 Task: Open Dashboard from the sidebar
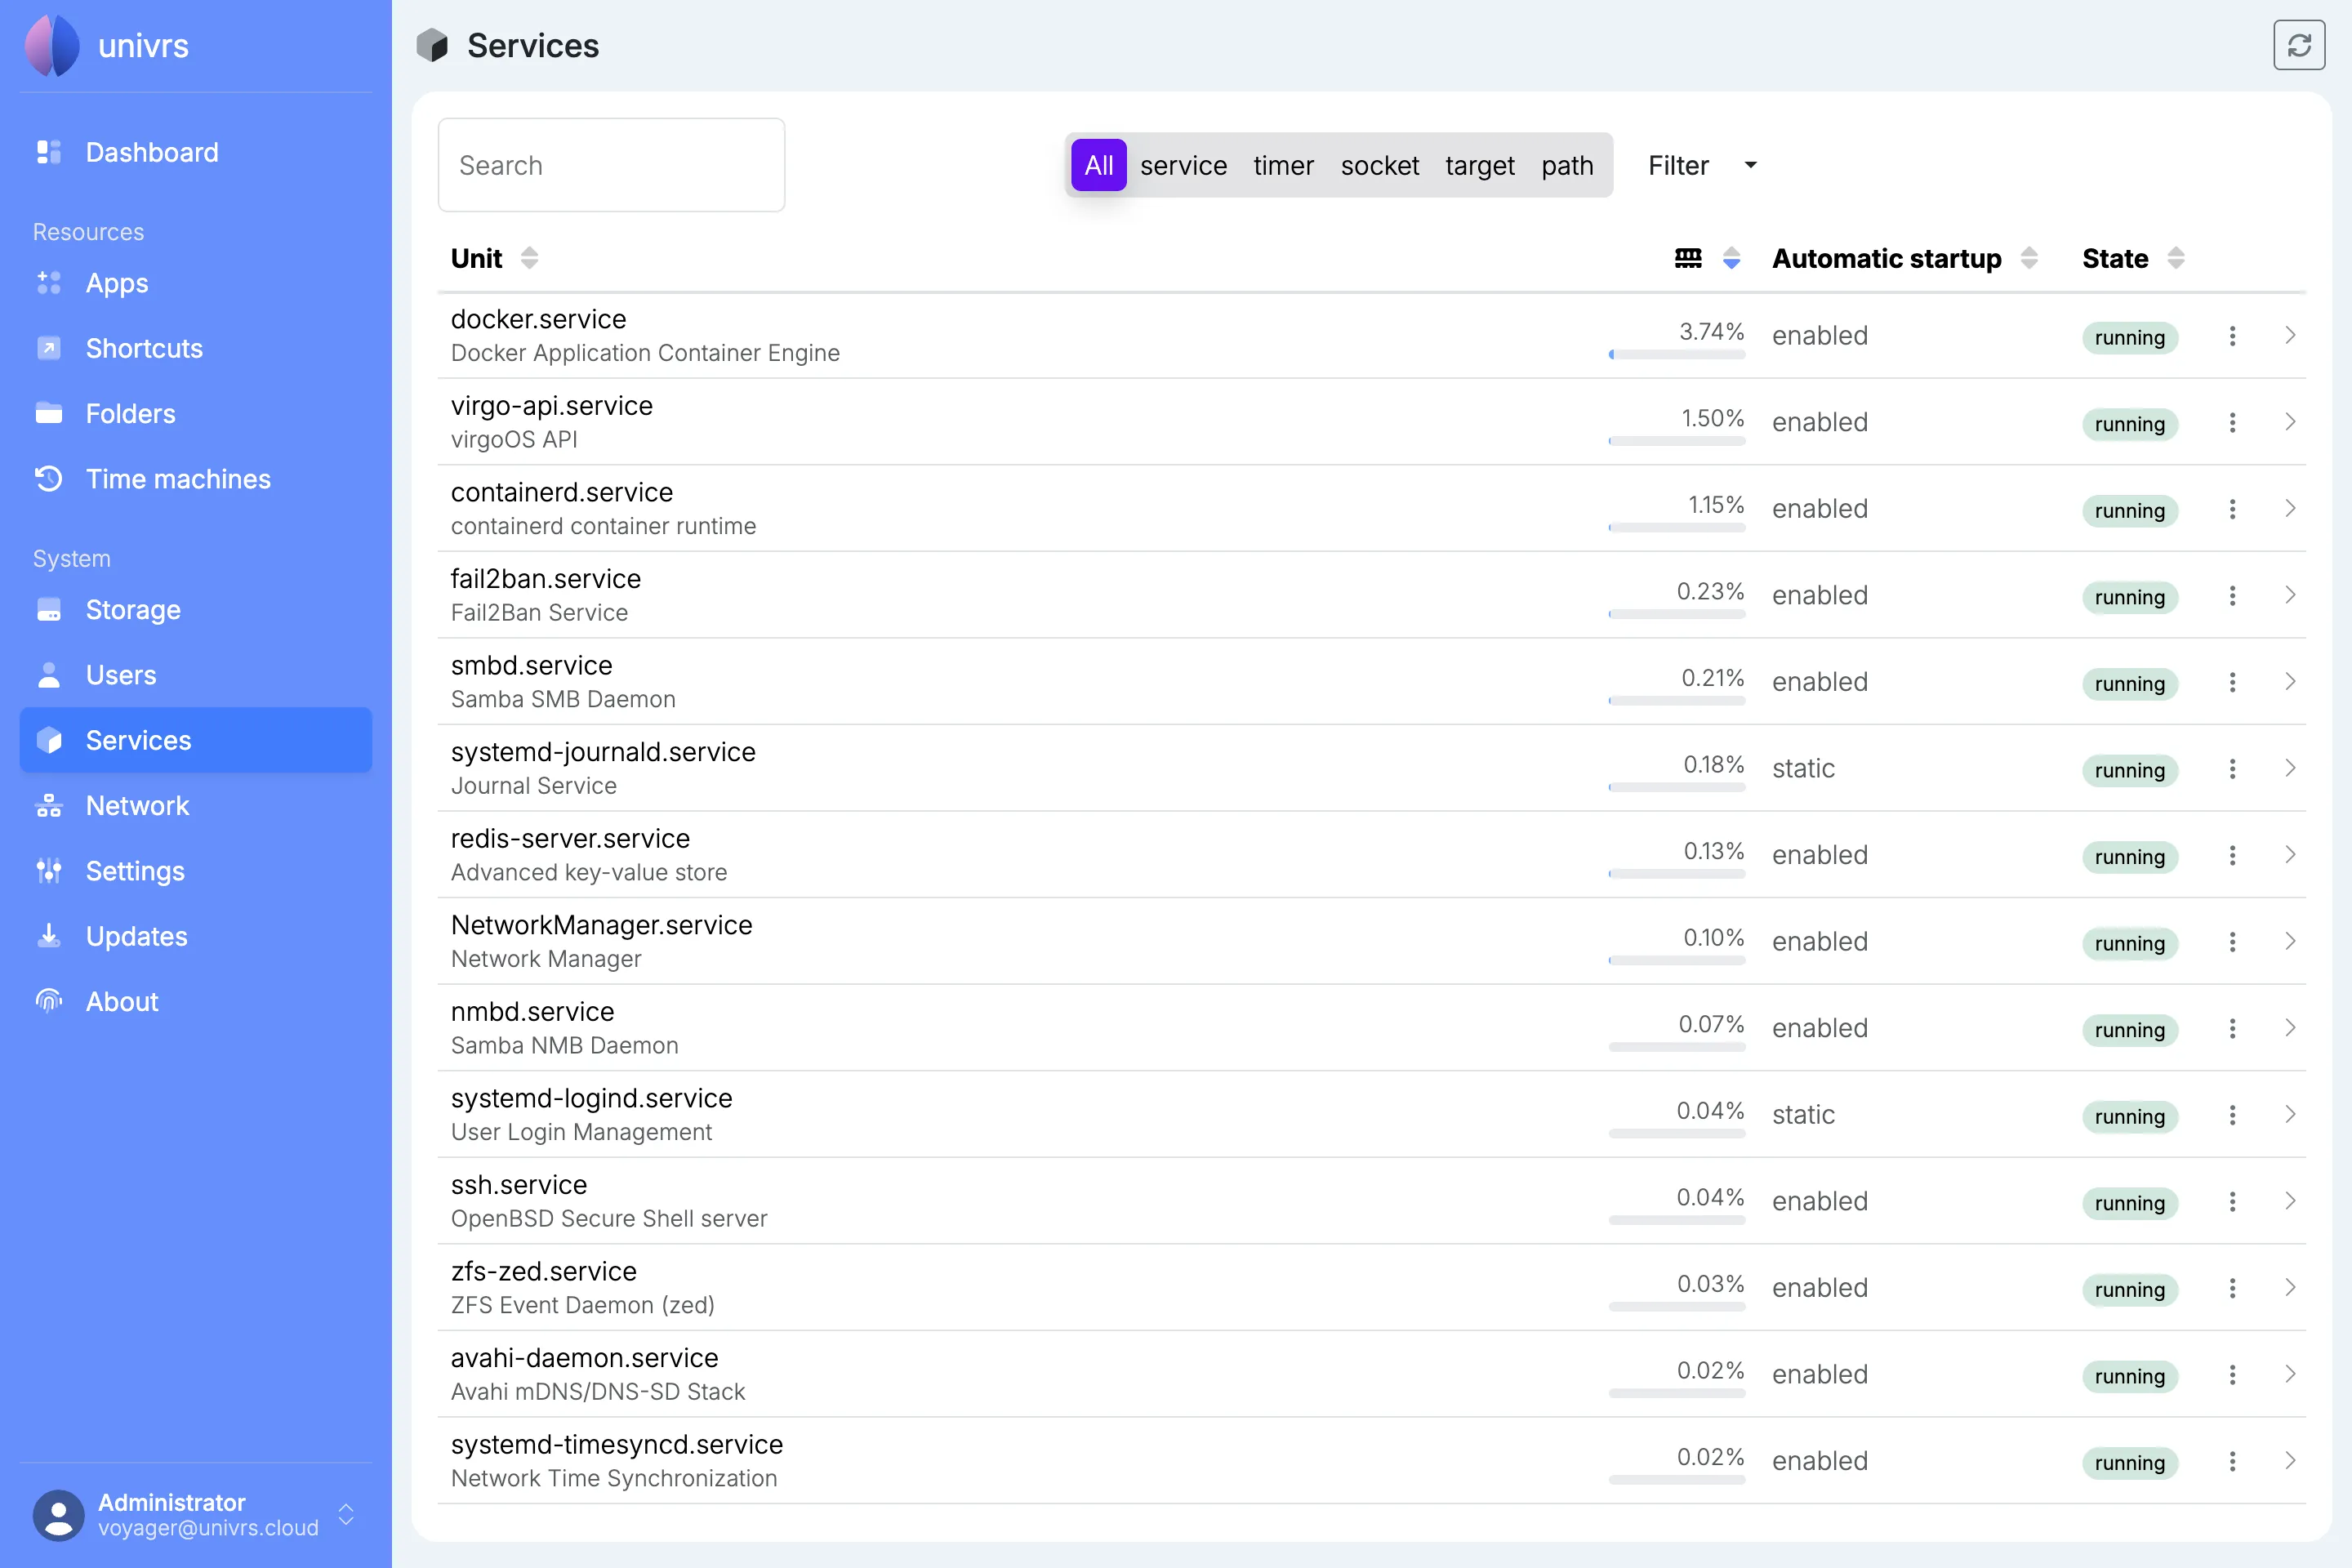coord(195,152)
